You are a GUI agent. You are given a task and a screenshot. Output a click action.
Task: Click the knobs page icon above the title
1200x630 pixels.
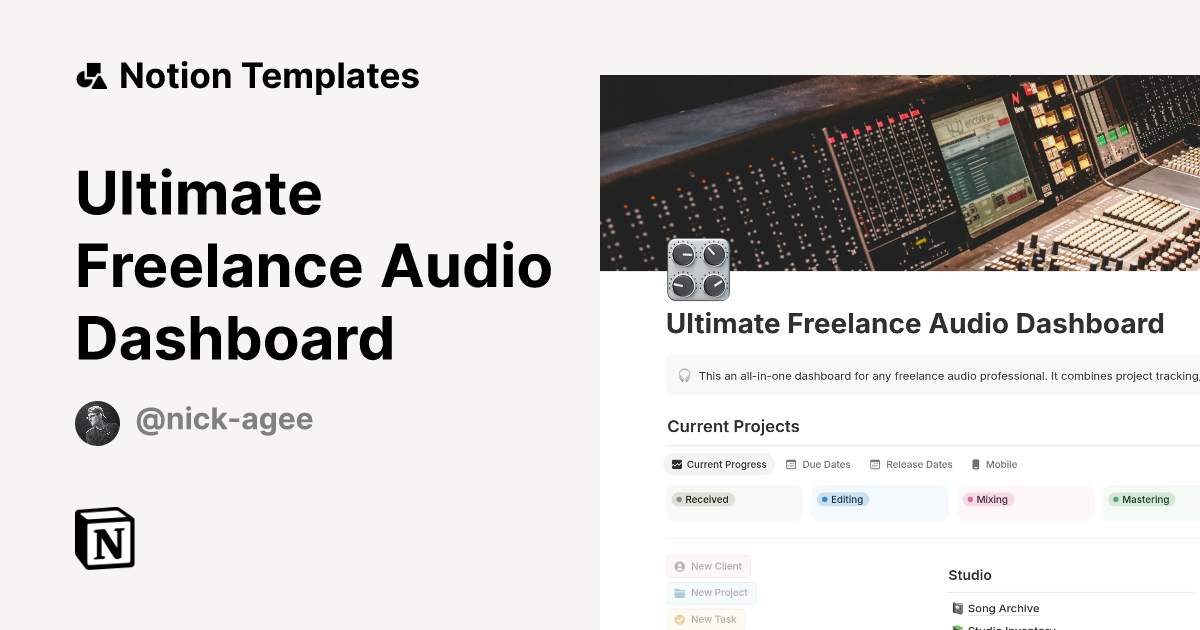click(697, 269)
